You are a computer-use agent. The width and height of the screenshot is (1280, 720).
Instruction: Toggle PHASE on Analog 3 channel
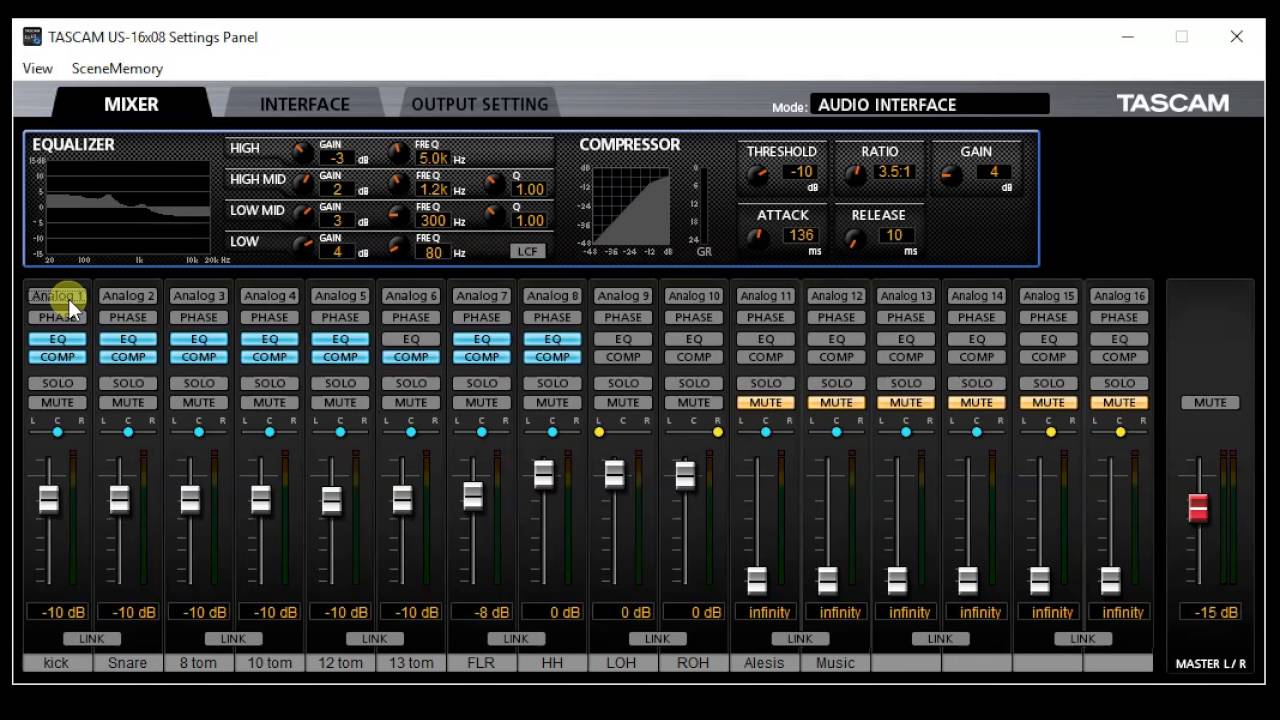tap(199, 317)
